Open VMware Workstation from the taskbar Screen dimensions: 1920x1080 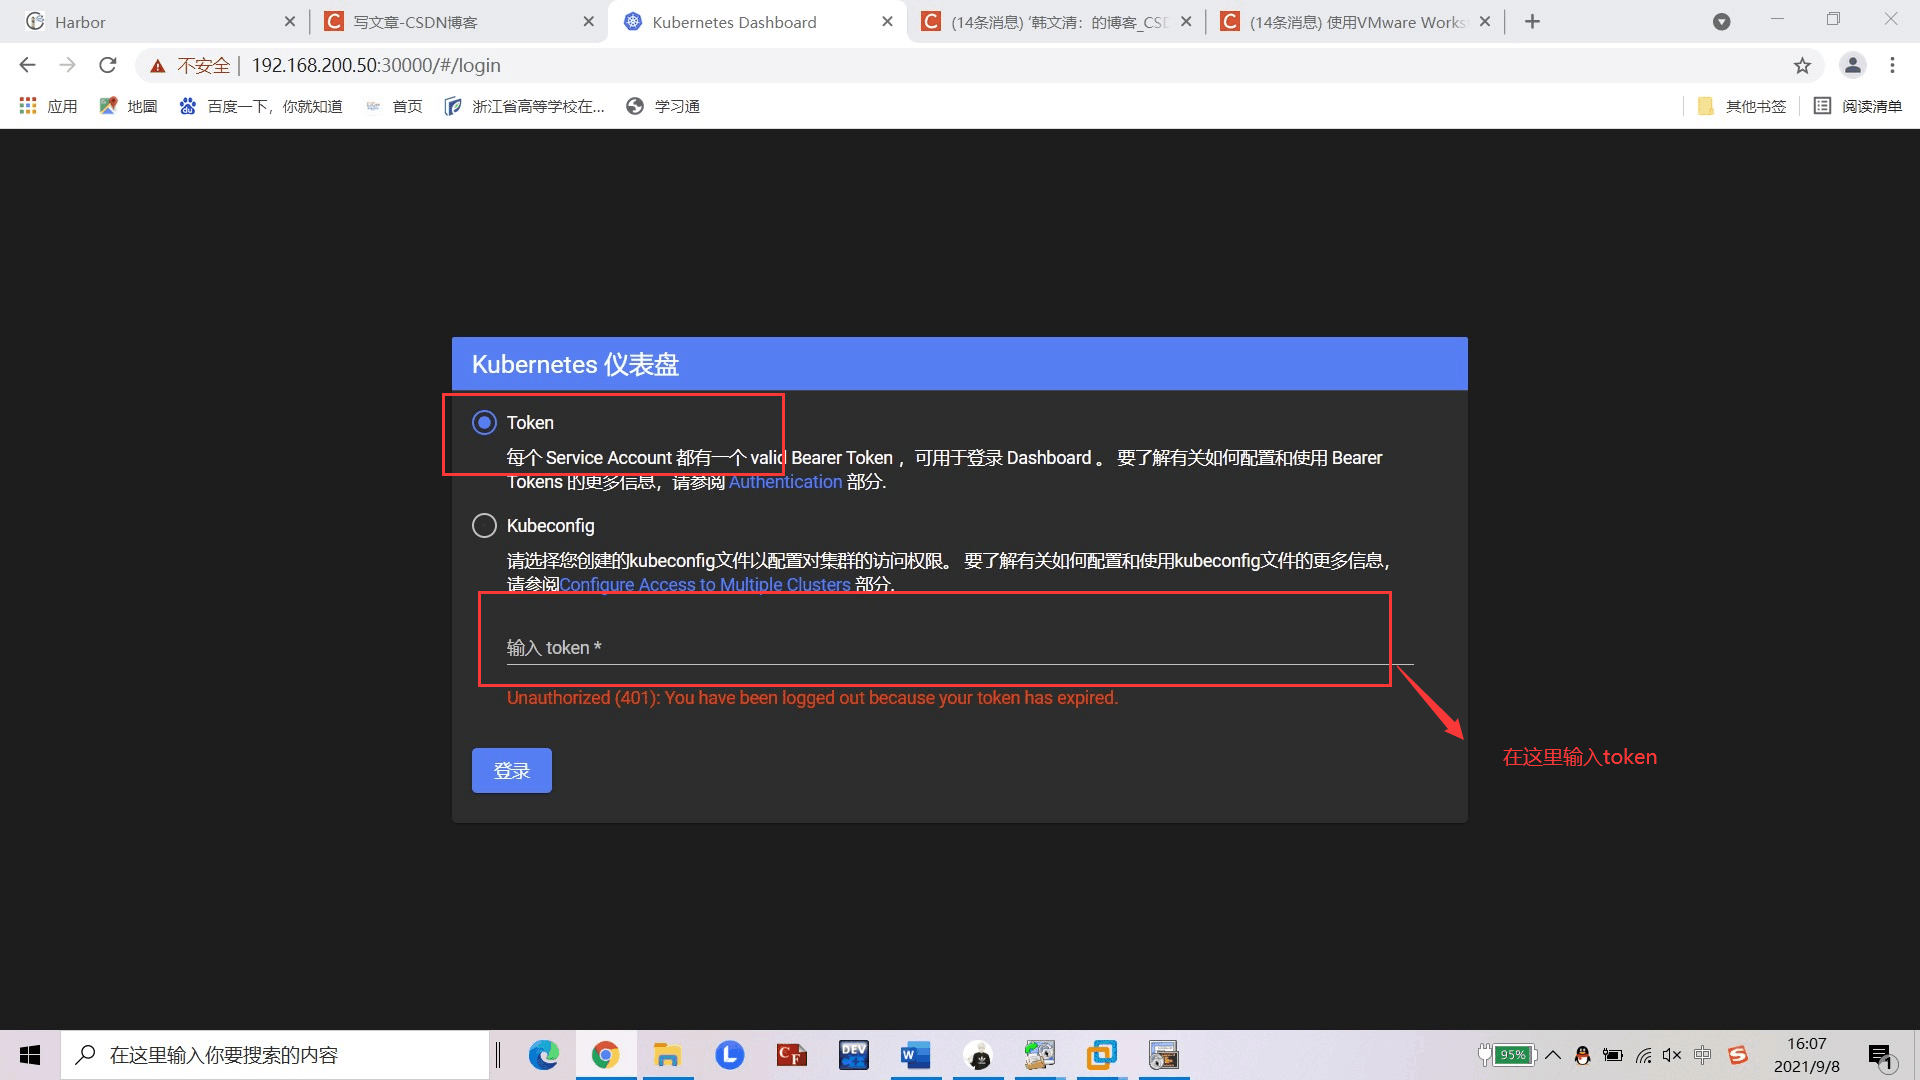pos(1100,1055)
